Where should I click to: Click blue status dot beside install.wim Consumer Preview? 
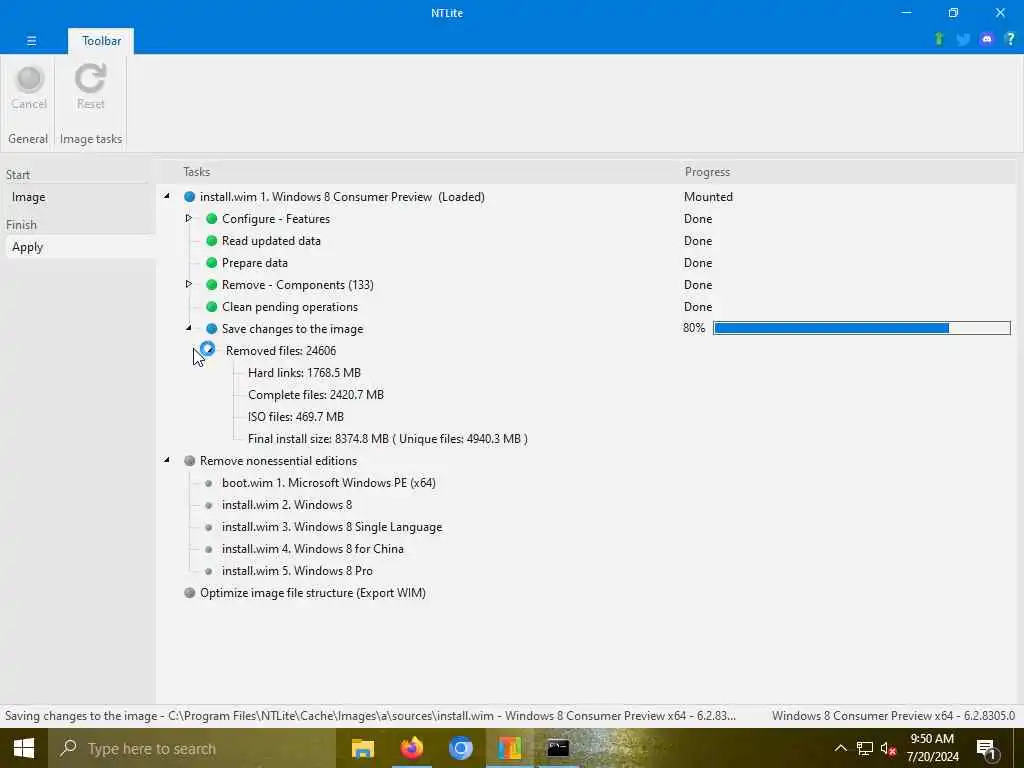(189, 197)
